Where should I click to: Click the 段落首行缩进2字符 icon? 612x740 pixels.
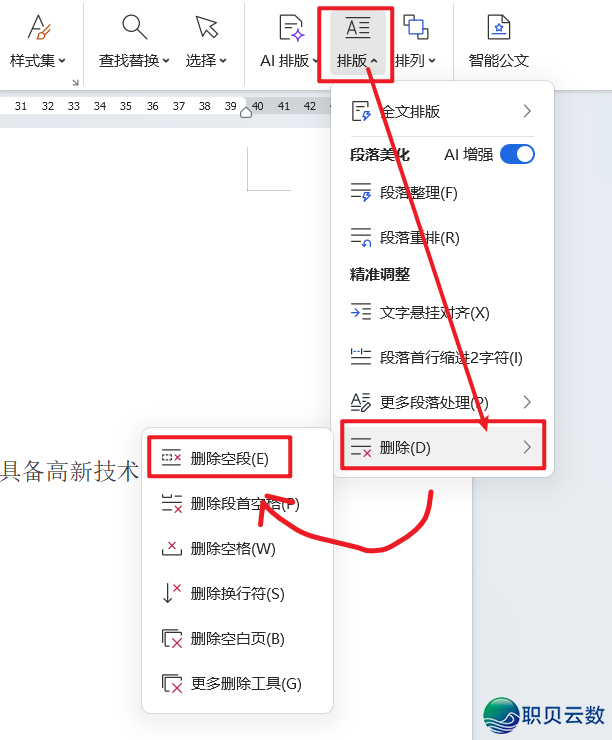tap(361, 357)
